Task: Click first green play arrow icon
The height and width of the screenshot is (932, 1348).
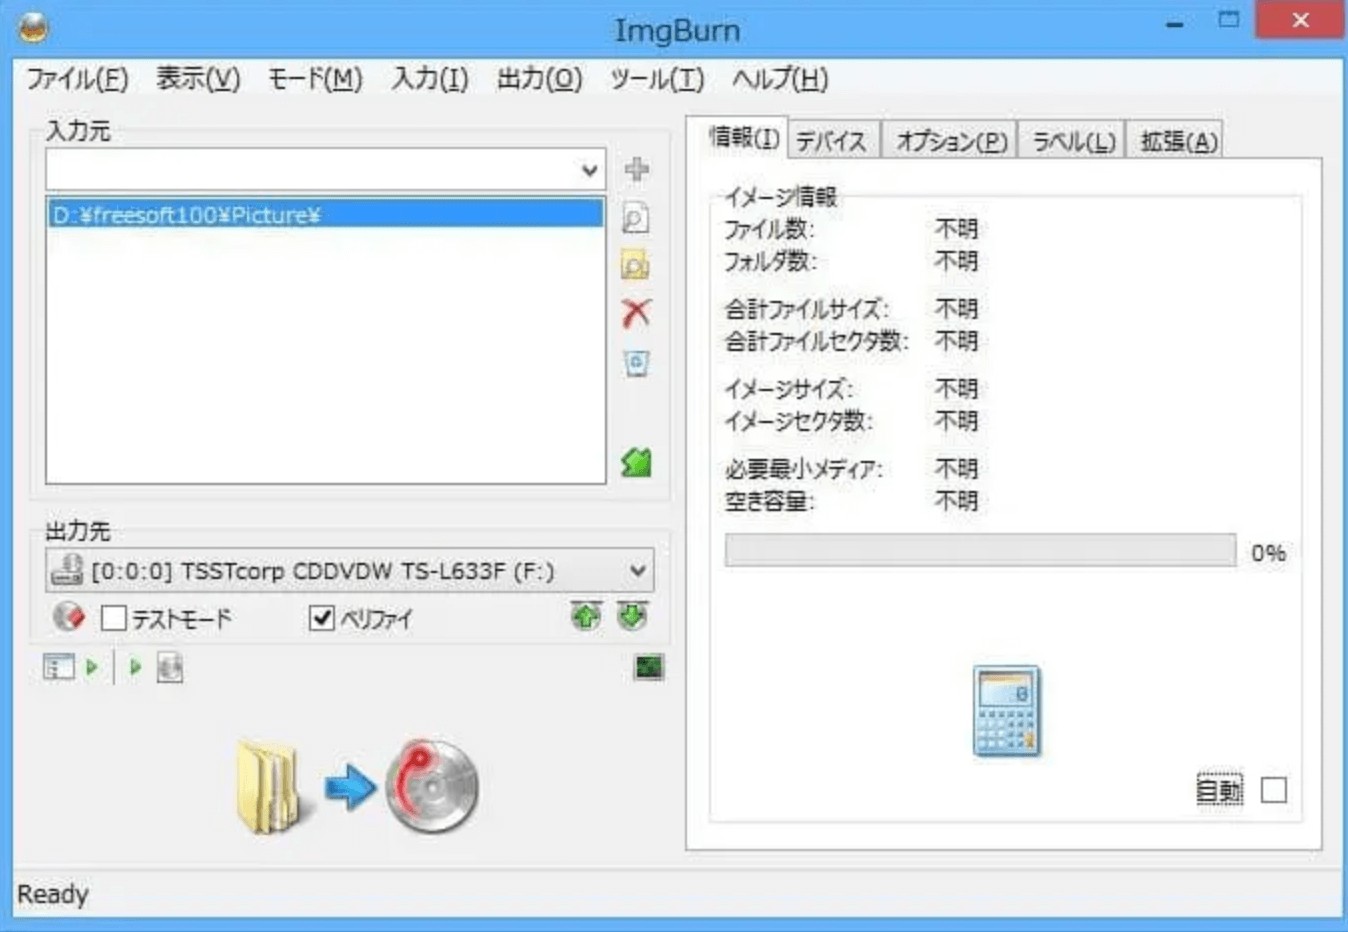Action: (92, 667)
